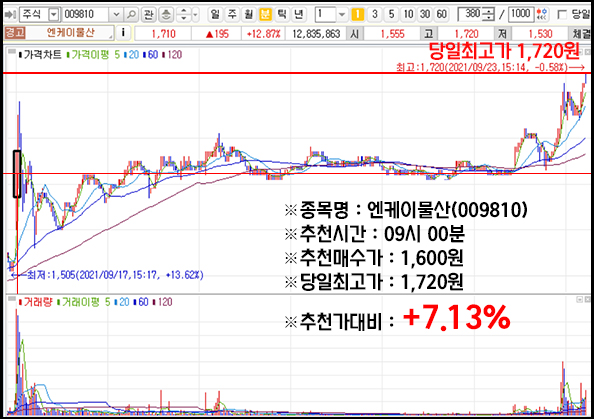Toggle the 1-minute interval button
594x419 pixels.
point(358,14)
